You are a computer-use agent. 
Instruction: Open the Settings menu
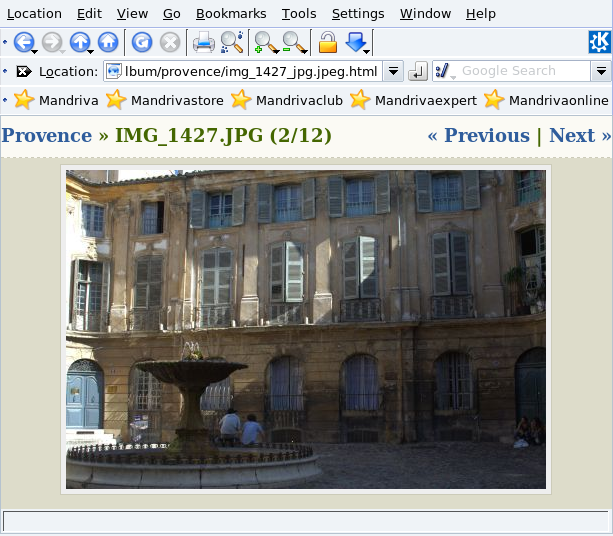tap(357, 14)
